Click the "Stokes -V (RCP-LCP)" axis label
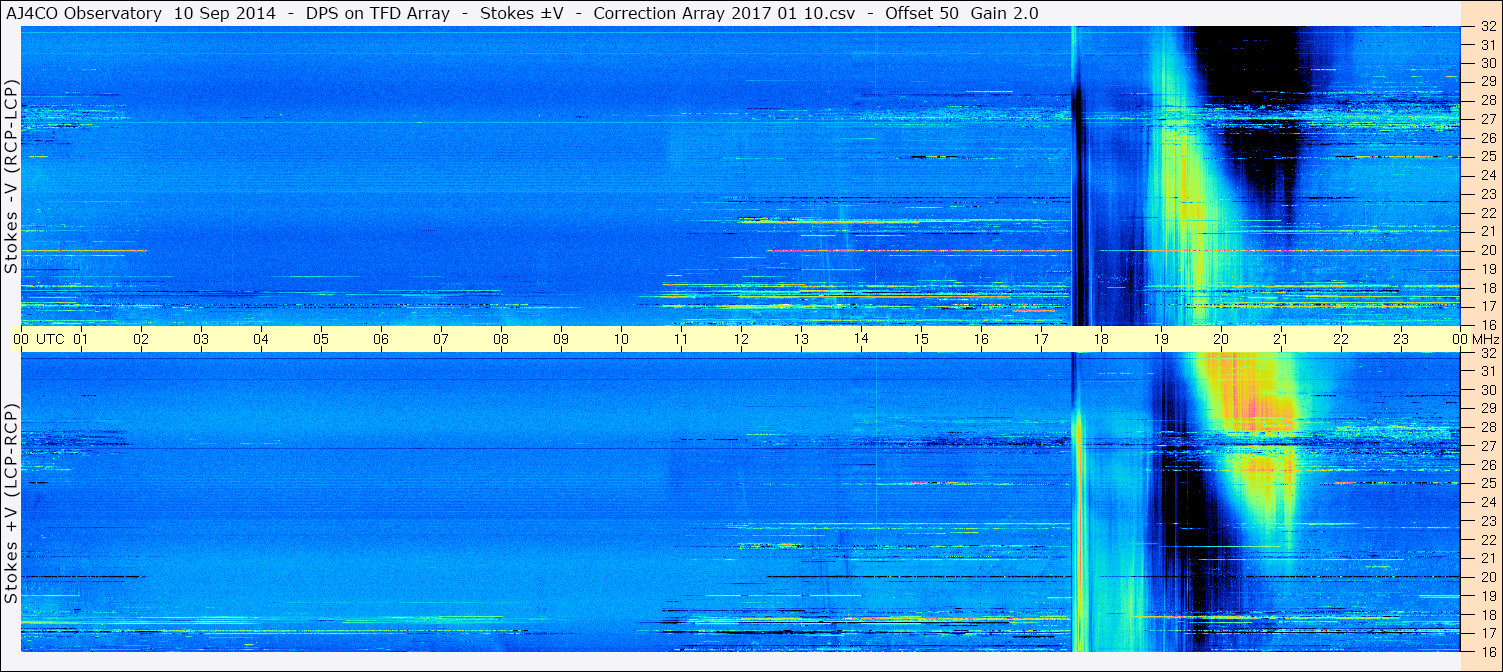The width and height of the screenshot is (1503, 672). point(11,176)
